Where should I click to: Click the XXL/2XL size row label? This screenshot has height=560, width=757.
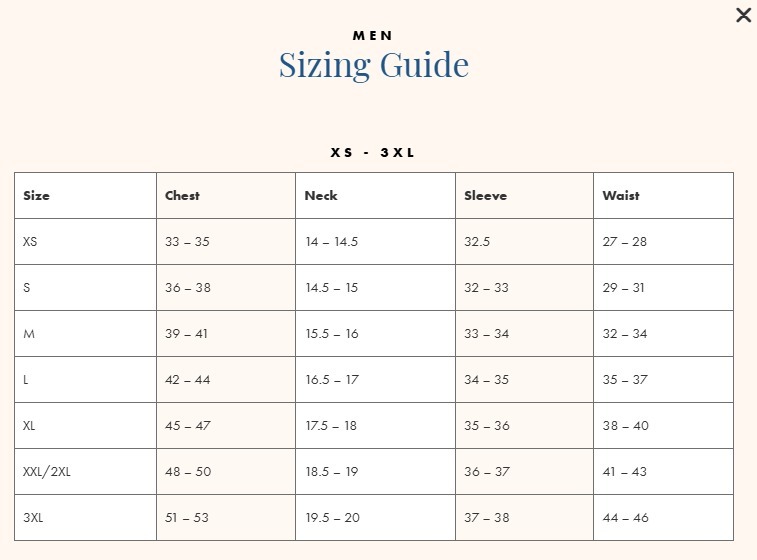click(x=47, y=472)
